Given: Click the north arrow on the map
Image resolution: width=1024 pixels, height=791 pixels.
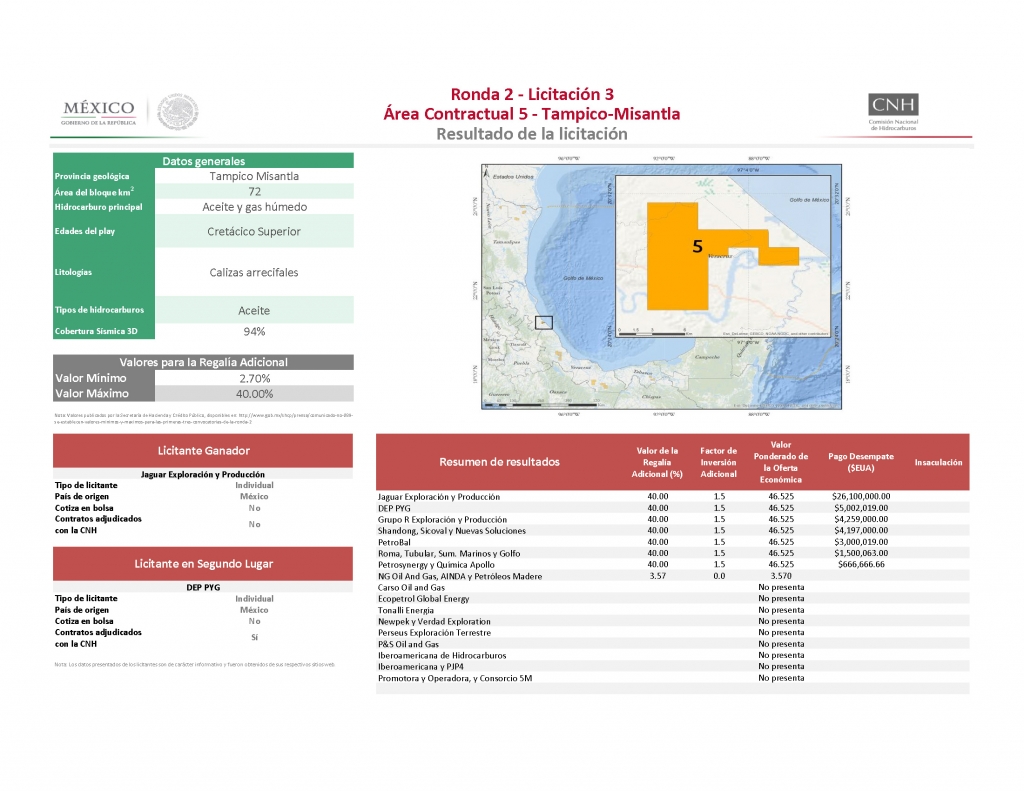Looking at the screenshot, I should click(484, 172).
